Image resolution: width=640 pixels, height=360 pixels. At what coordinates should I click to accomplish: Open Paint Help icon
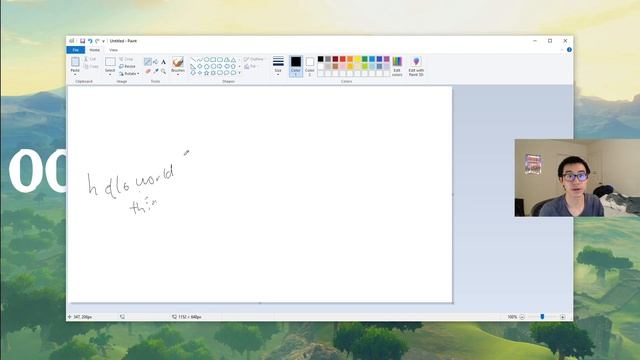(x=569, y=50)
